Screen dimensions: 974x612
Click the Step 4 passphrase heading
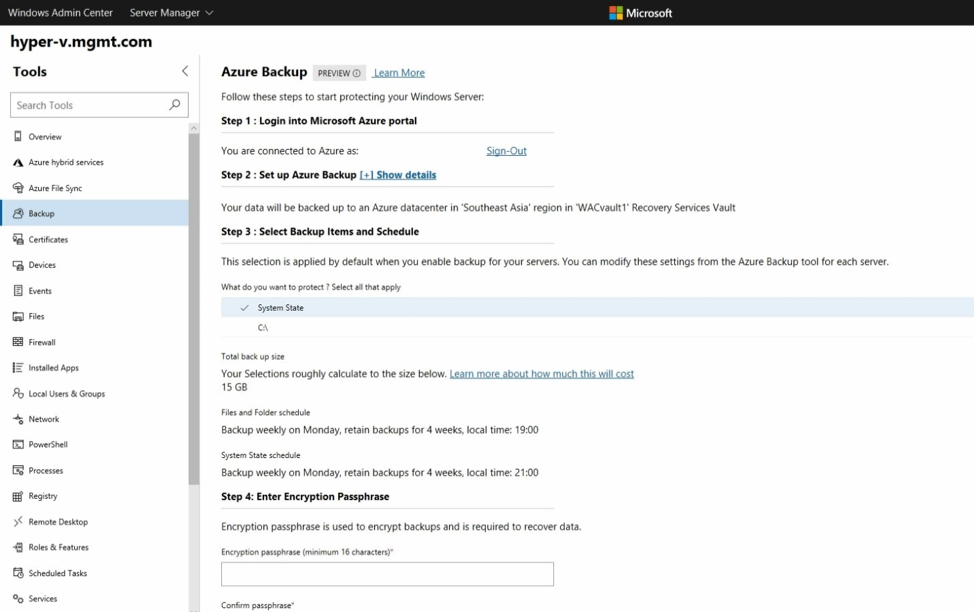coord(305,496)
